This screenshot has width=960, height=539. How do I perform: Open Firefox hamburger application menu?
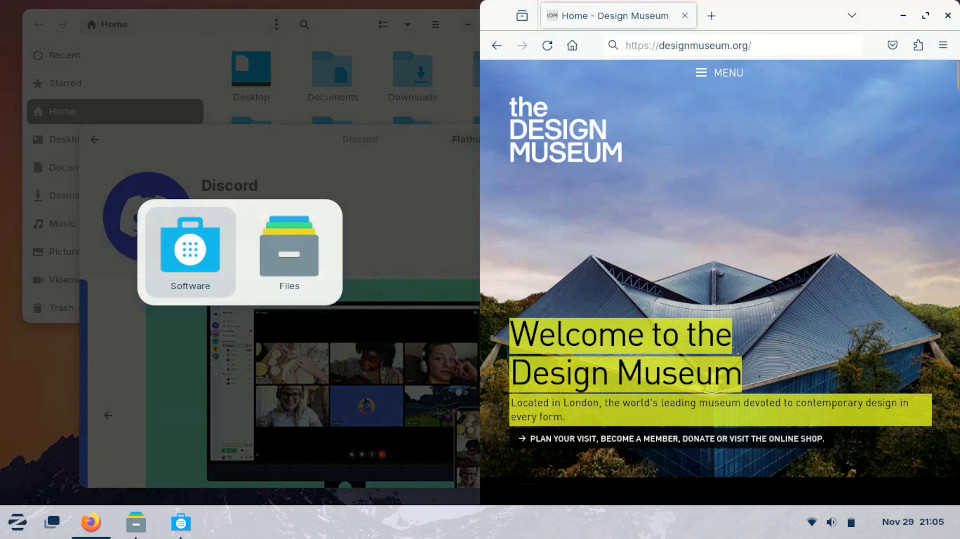(943, 45)
